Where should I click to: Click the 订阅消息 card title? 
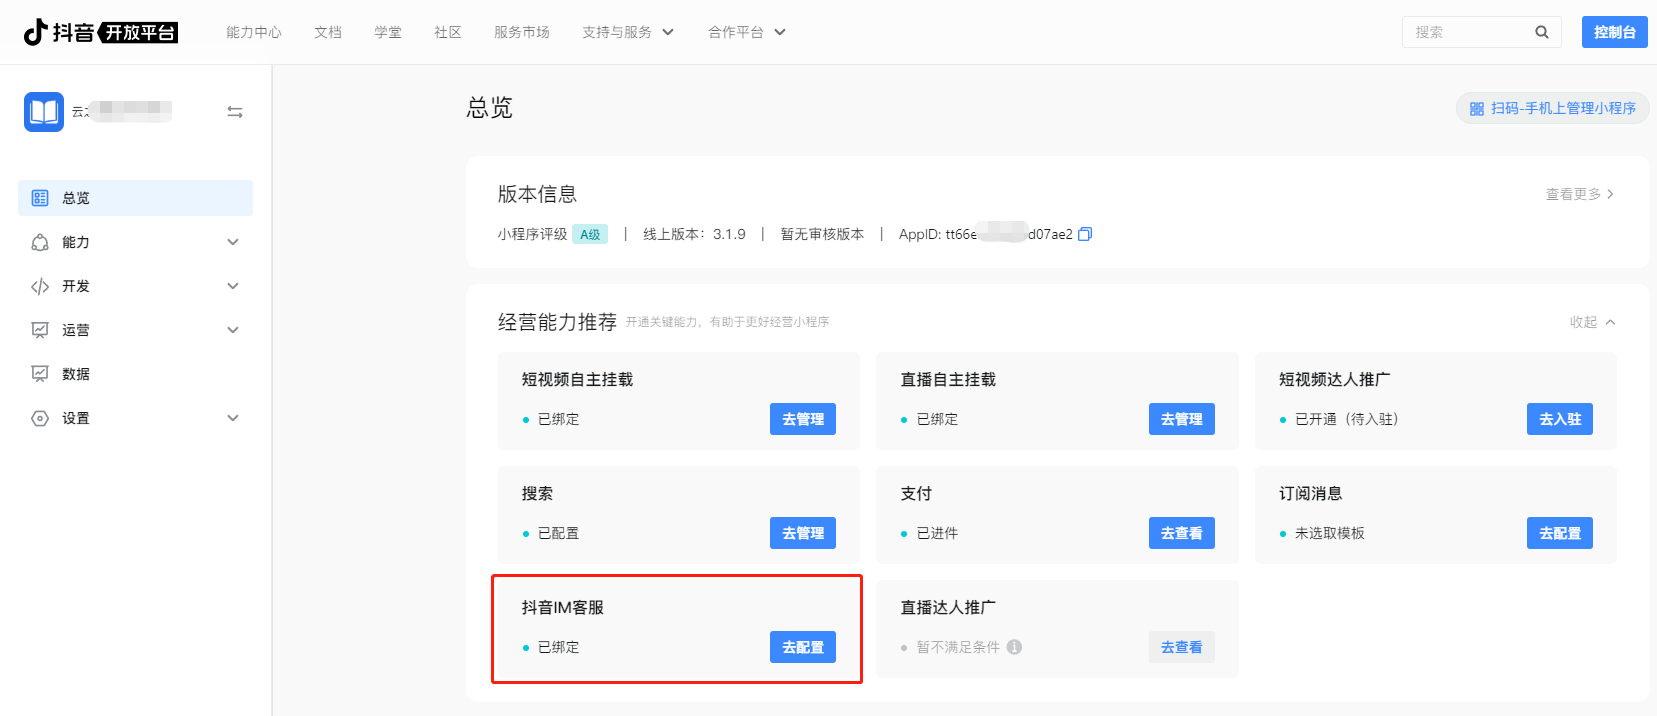tap(1310, 493)
